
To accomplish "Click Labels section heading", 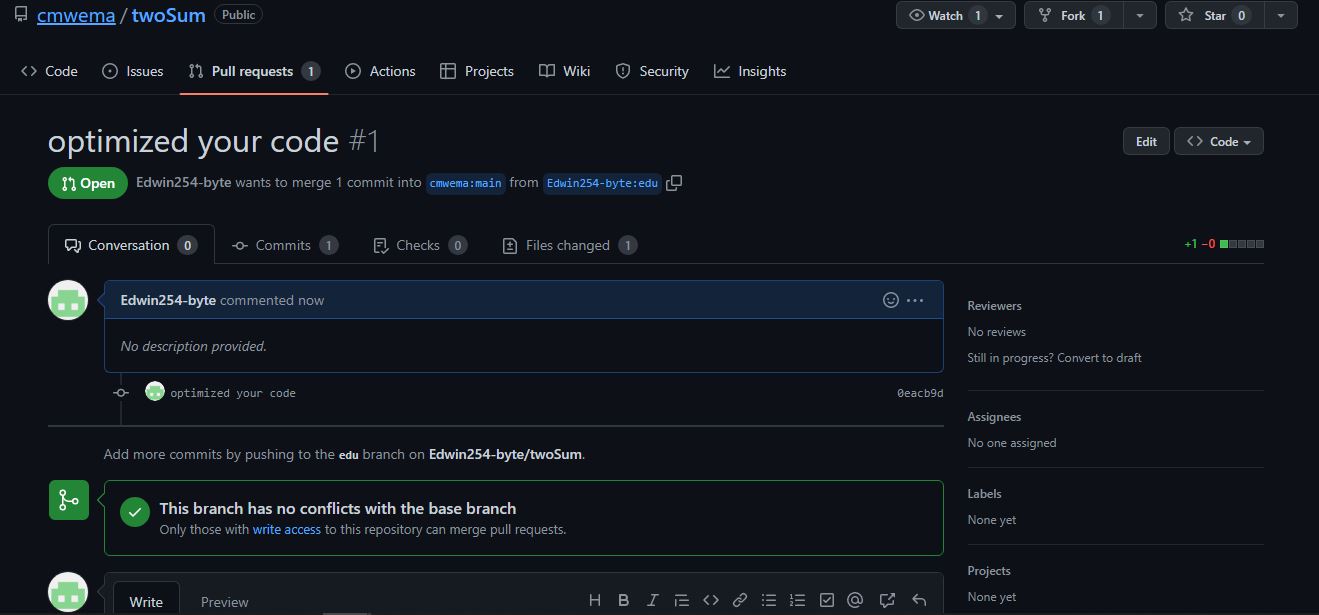I will [x=984, y=494].
